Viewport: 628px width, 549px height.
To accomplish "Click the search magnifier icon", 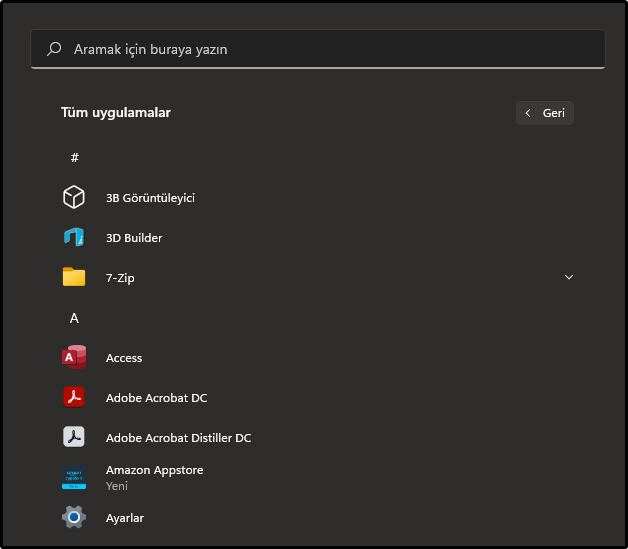I will pos(54,49).
